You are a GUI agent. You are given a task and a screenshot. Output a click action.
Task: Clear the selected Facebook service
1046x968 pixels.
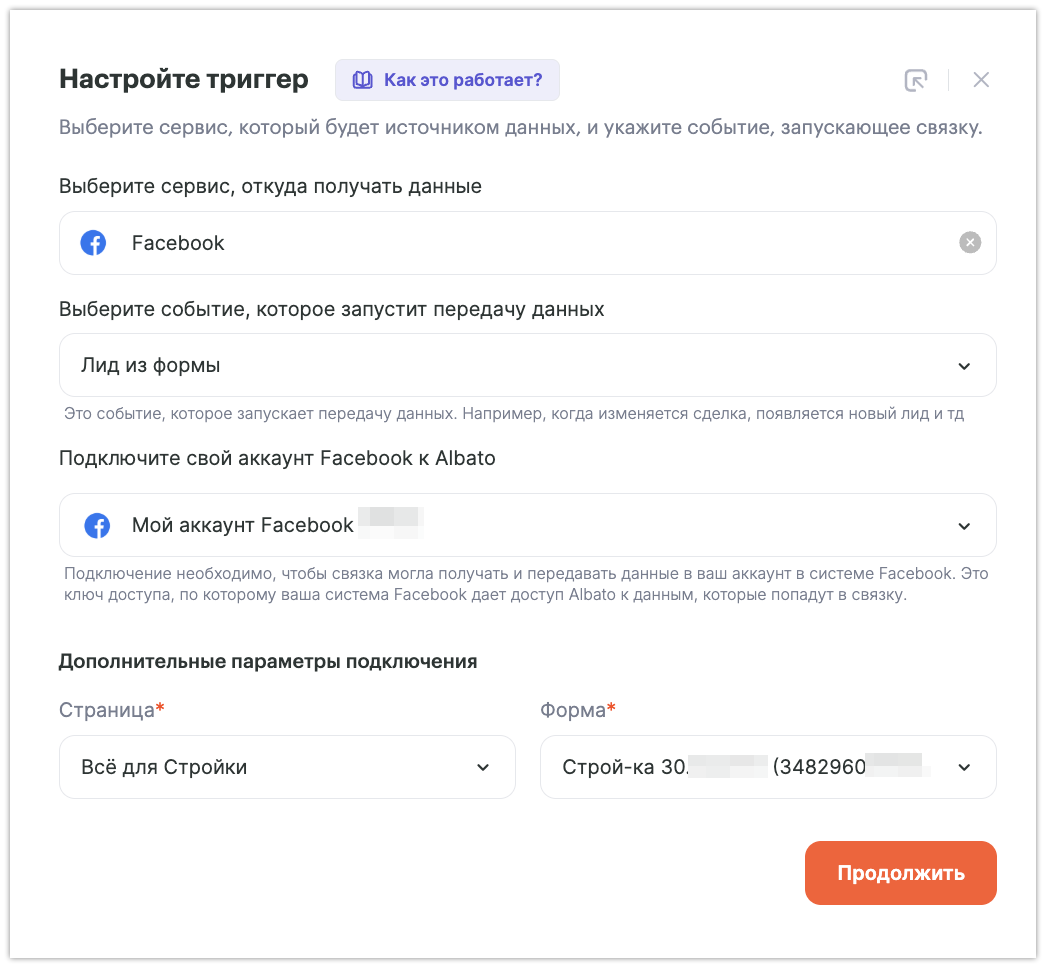click(x=970, y=243)
